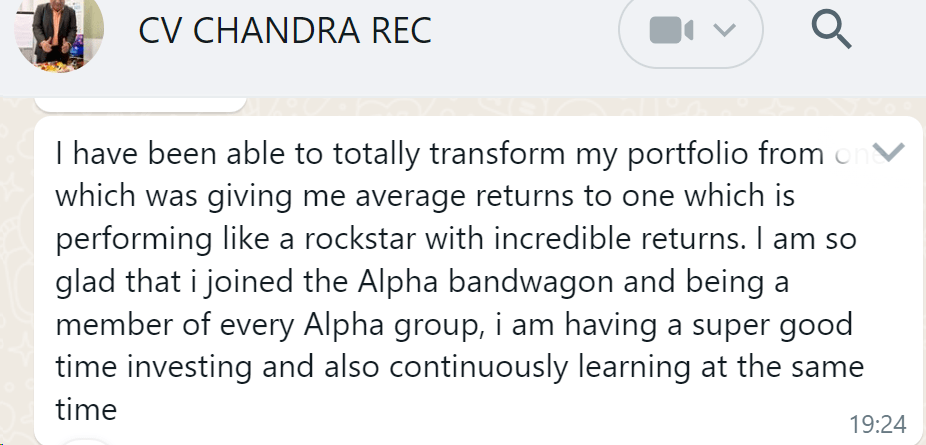Start a video call from the camera icon
Image resolution: width=926 pixels, height=445 pixels.
coord(671,31)
